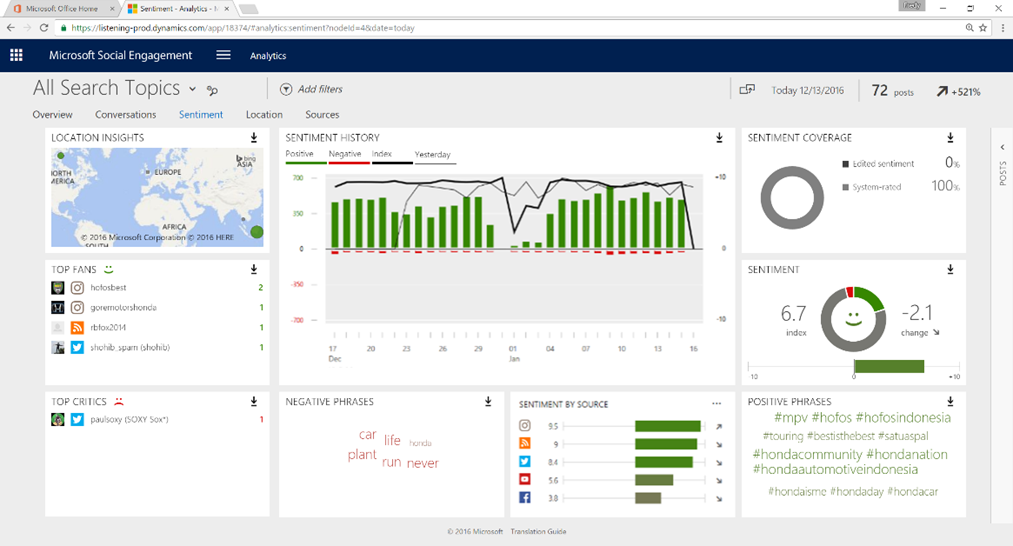Expand the All Search Topics dropdown
Screen dimensions: 1013x546
point(192,90)
